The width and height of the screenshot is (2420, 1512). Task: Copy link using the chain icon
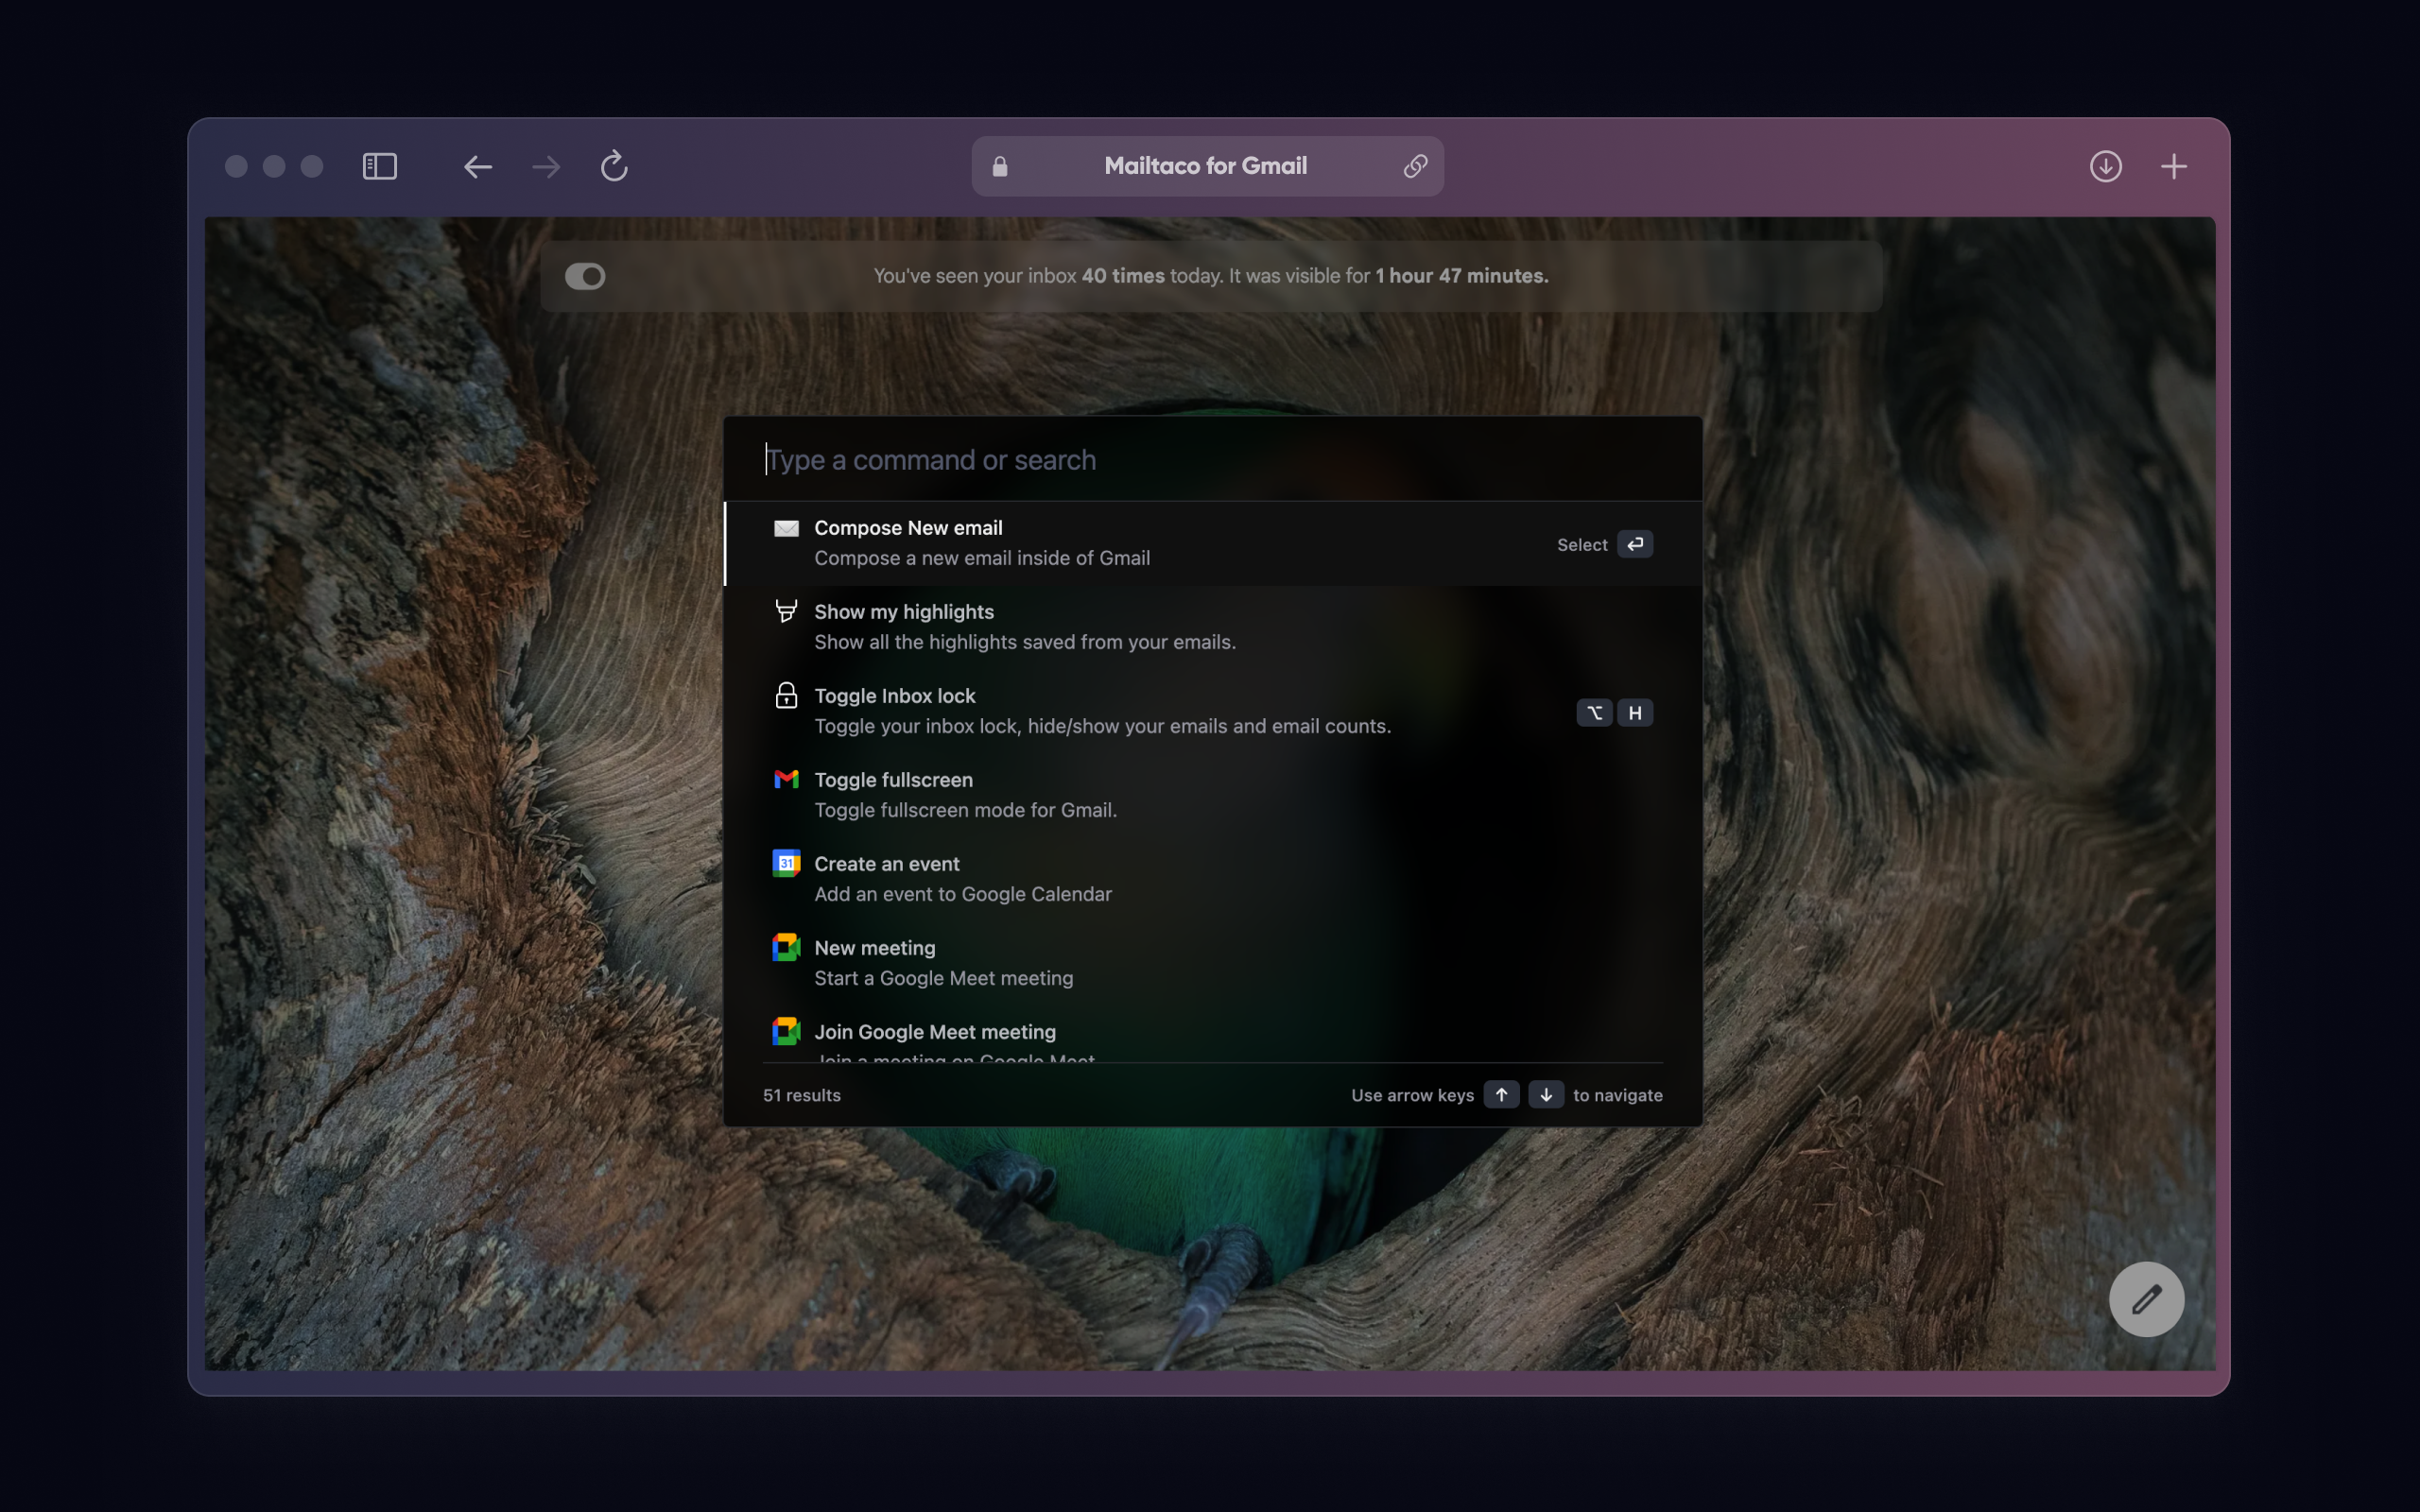click(x=1415, y=166)
